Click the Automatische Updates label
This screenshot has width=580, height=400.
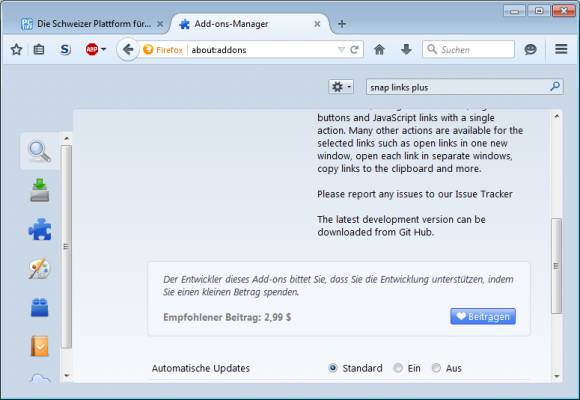(x=201, y=368)
